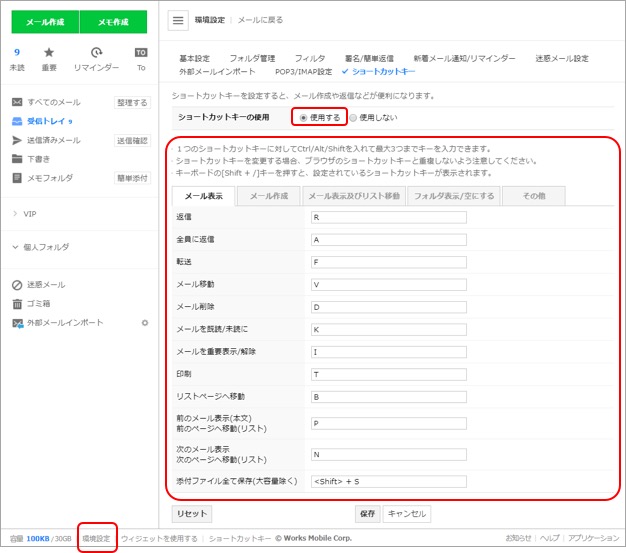Click the リセット button
The width and height of the screenshot is (626, 553).
(192, 513)
